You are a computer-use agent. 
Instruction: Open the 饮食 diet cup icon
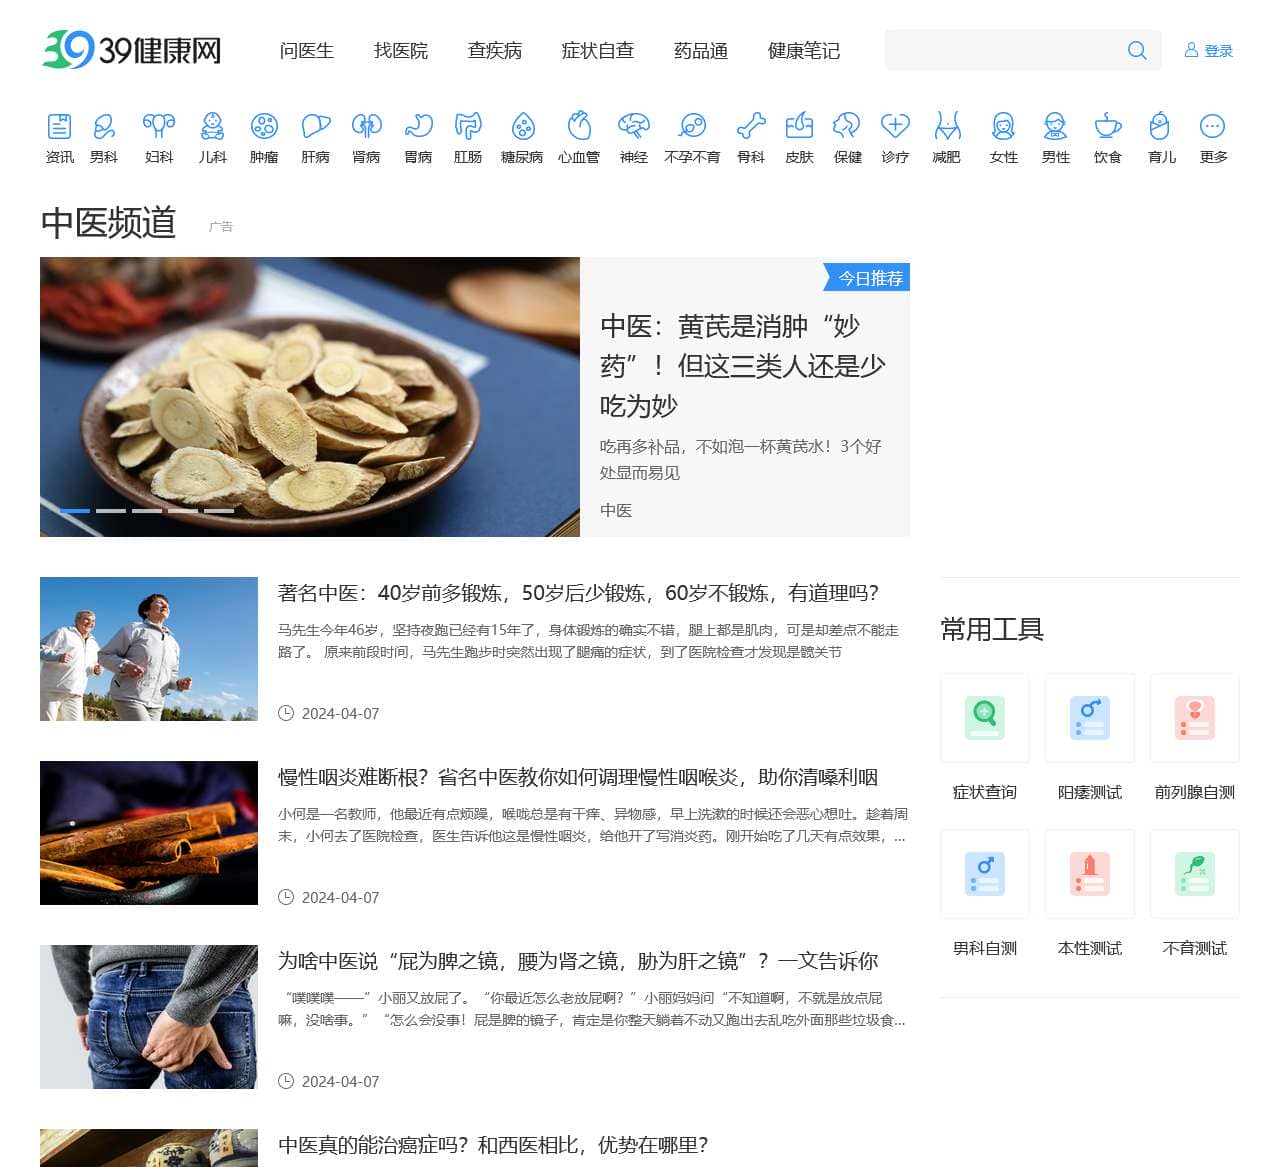[x=1108, y=126]
